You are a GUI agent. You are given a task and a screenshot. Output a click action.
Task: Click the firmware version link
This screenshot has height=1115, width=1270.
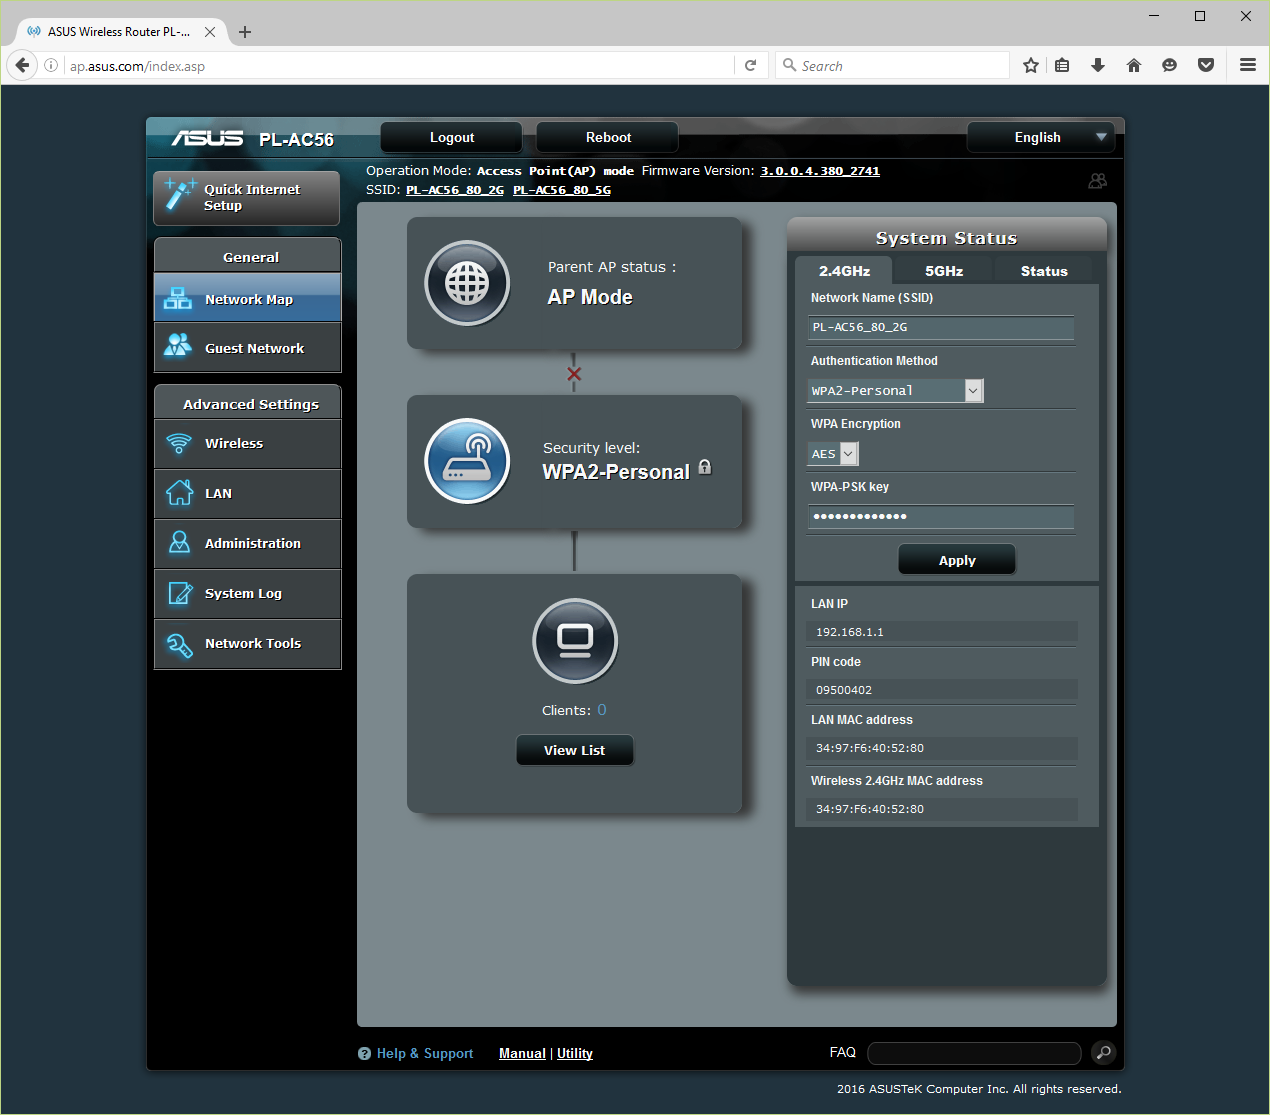click(819, 171)
